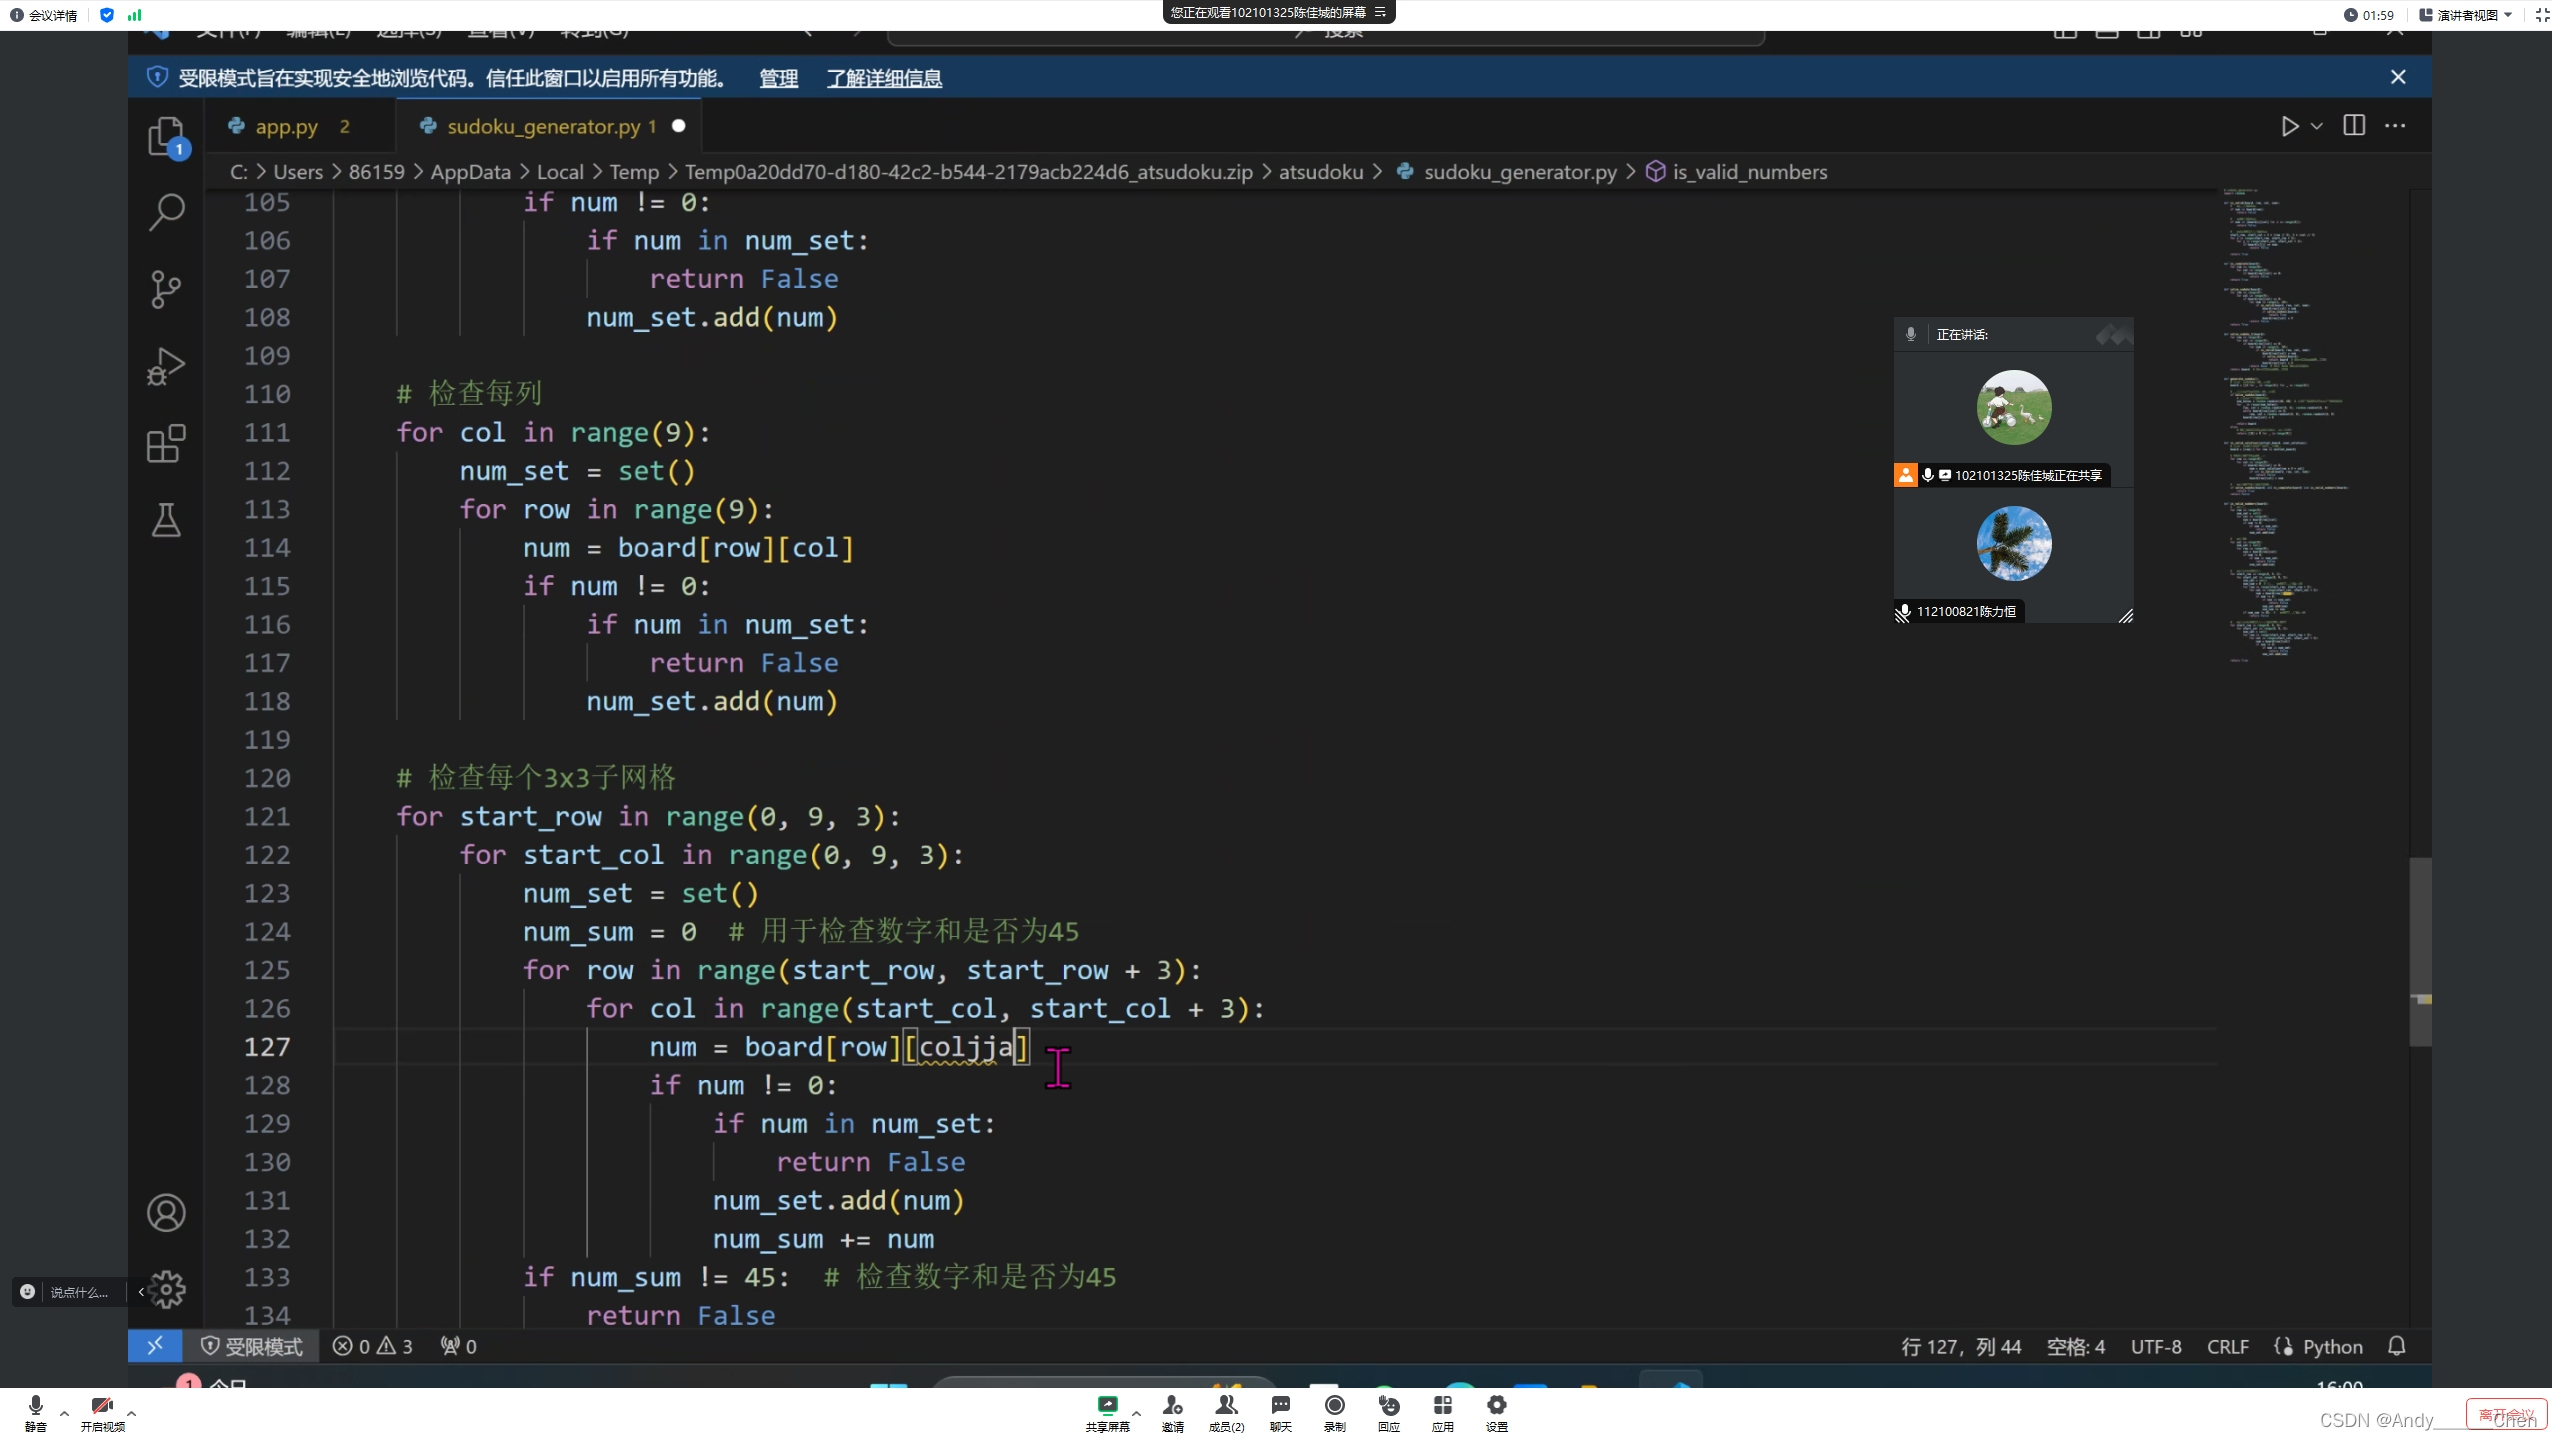Click the ports forwarded indicator

coord(458,1346)
